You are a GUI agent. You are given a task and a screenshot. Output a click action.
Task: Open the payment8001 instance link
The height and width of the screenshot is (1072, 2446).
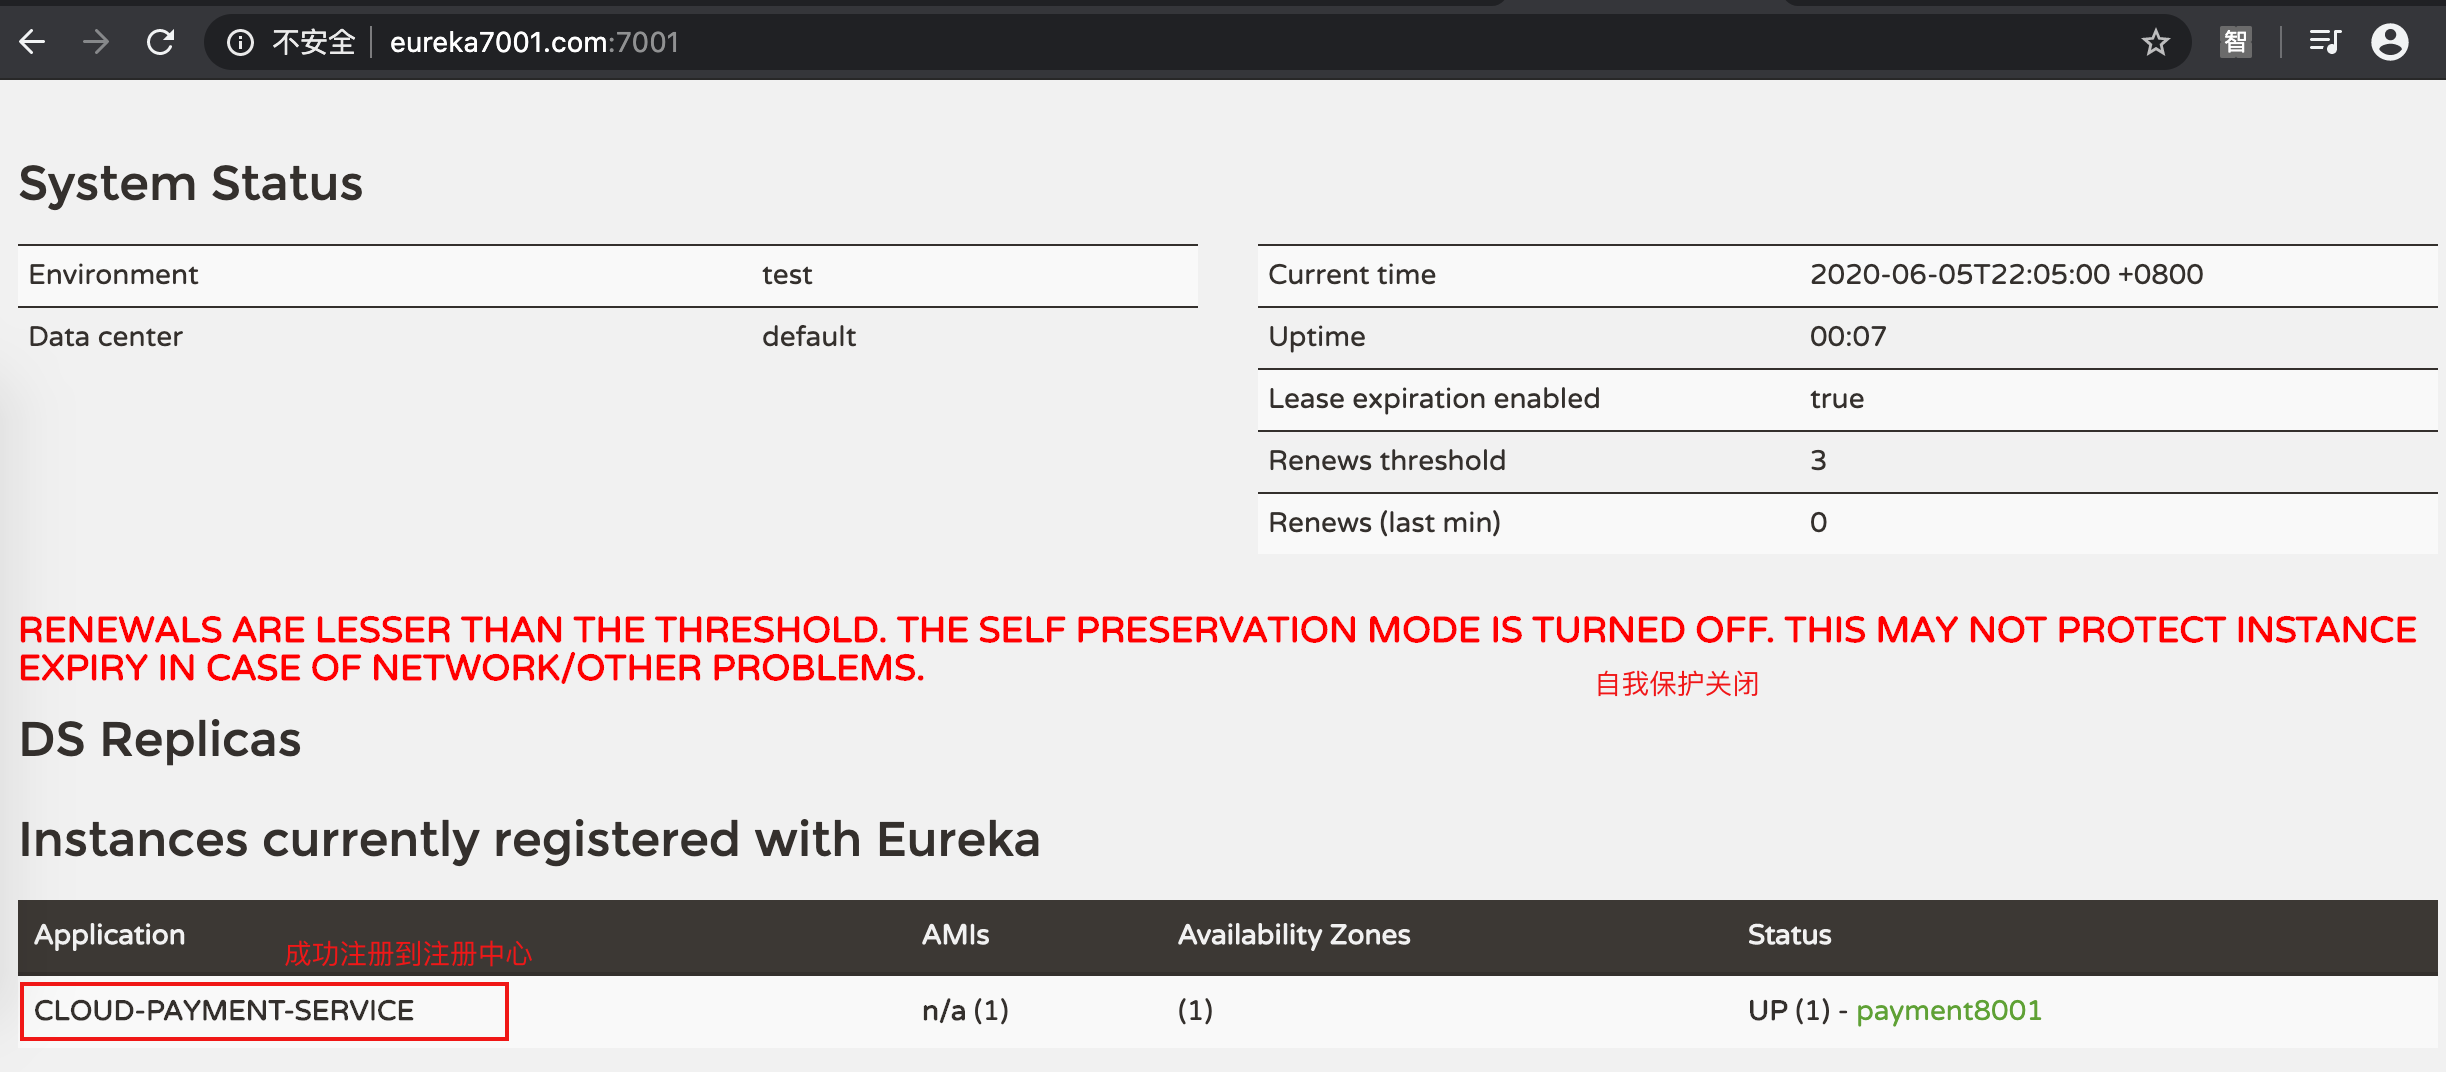pyautogui.click(x=1949, y=1010)
